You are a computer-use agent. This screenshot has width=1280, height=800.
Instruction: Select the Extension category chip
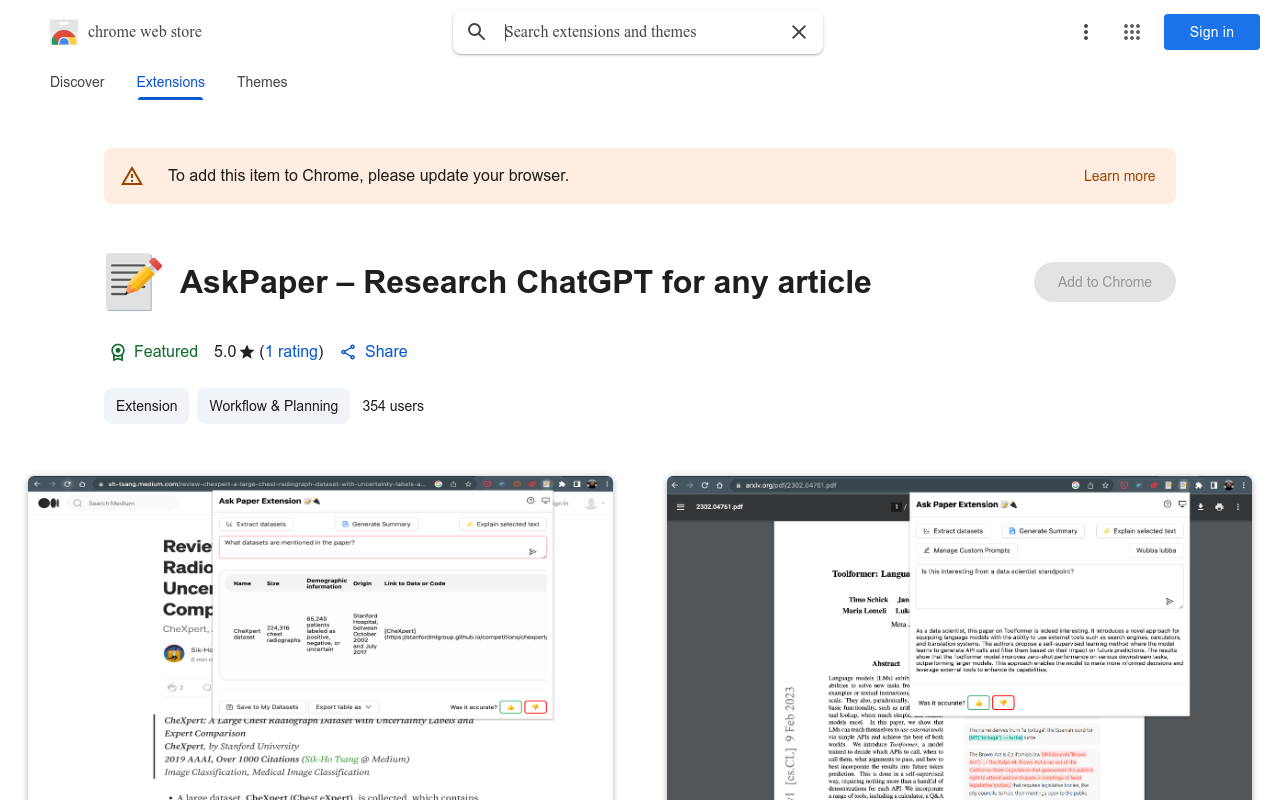pyautogui.click(x=146, y=406)
